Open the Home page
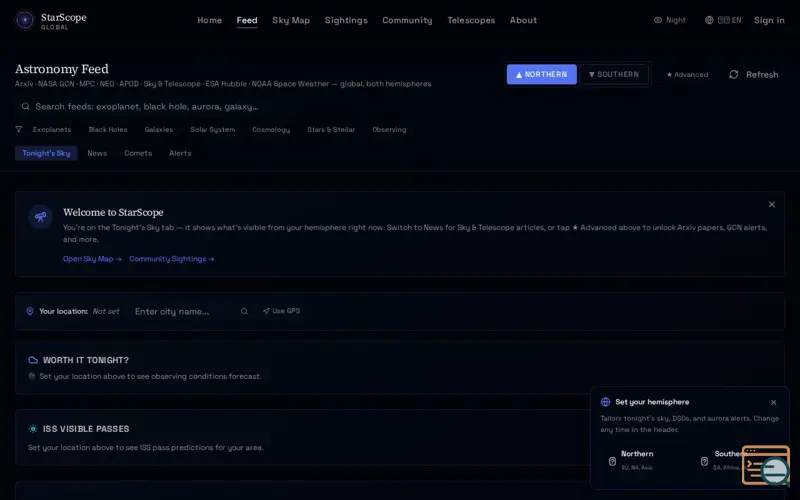Screen dimensions: 800x500 pos(209,20)
